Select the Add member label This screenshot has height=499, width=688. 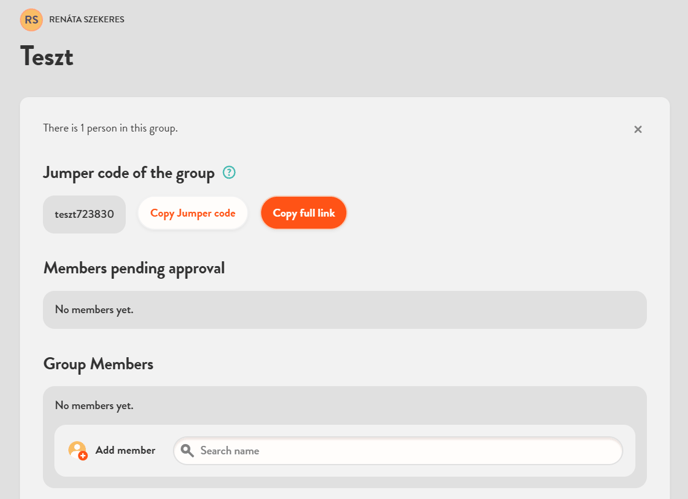coord(125,451)
